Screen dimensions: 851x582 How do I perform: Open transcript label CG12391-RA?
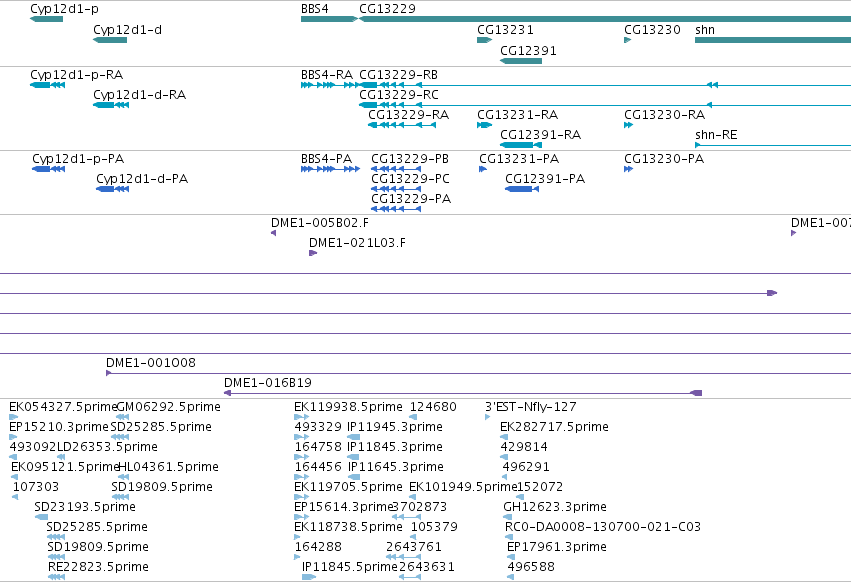[541, 135]
